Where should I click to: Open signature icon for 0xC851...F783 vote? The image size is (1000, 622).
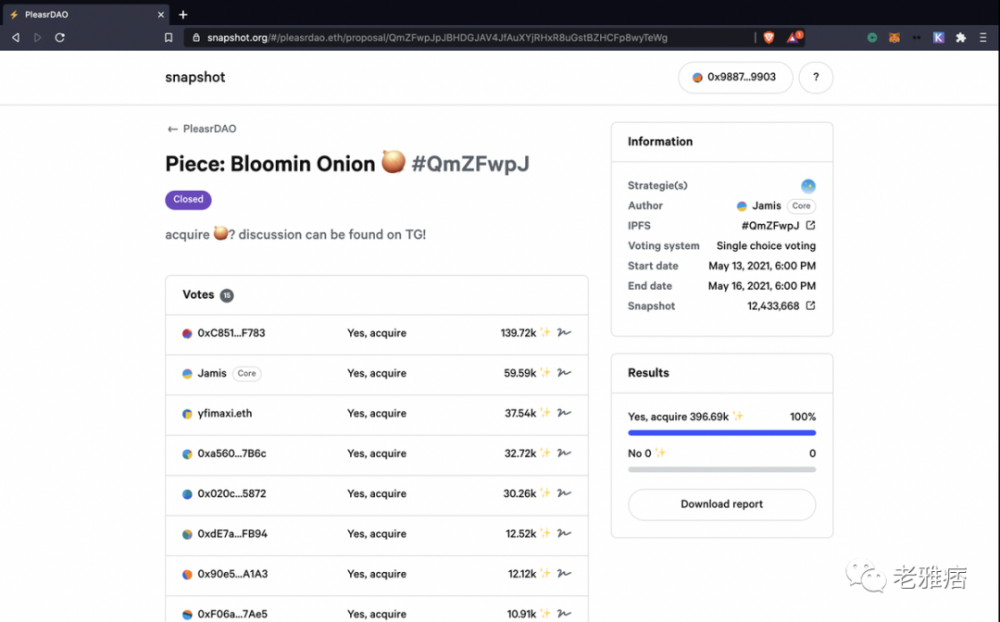(x=564, y=332)
